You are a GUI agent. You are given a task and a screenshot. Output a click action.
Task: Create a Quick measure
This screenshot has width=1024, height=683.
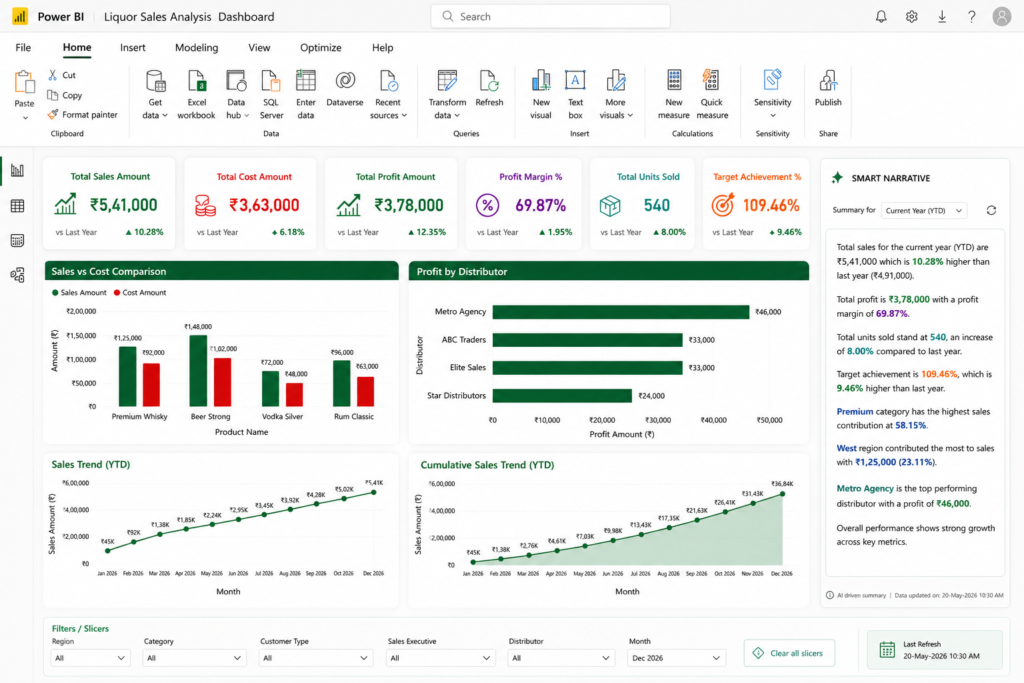pos(712,95)
